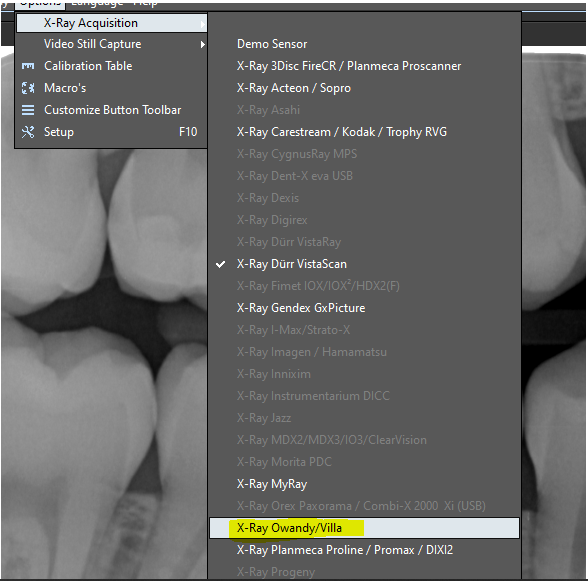Open Calibration Table from the menu
Image resolution: width=588 pixels, height=581 pixels.
[112, 66]
